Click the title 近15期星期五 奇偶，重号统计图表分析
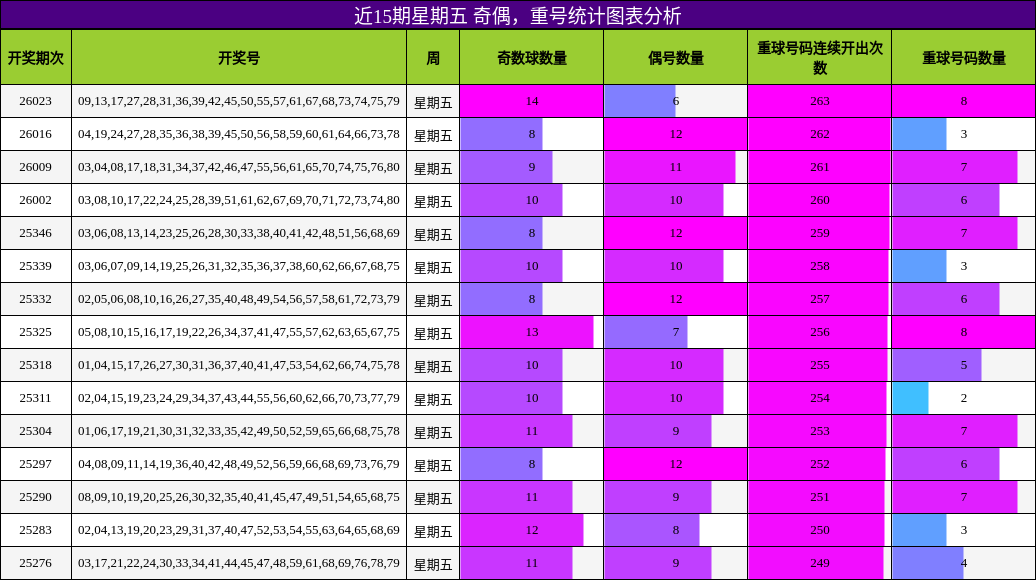This screenshot has height=580, width=1036. point(518,14)
